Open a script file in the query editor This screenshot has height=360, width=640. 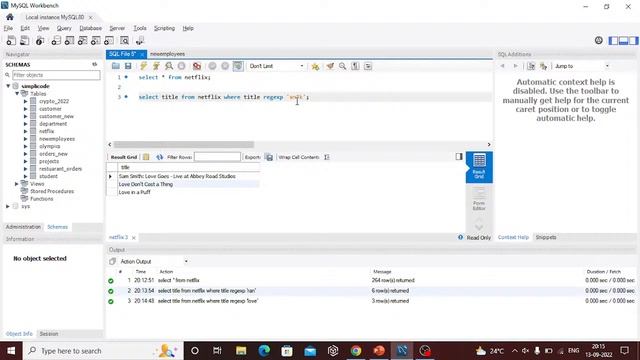116,66
